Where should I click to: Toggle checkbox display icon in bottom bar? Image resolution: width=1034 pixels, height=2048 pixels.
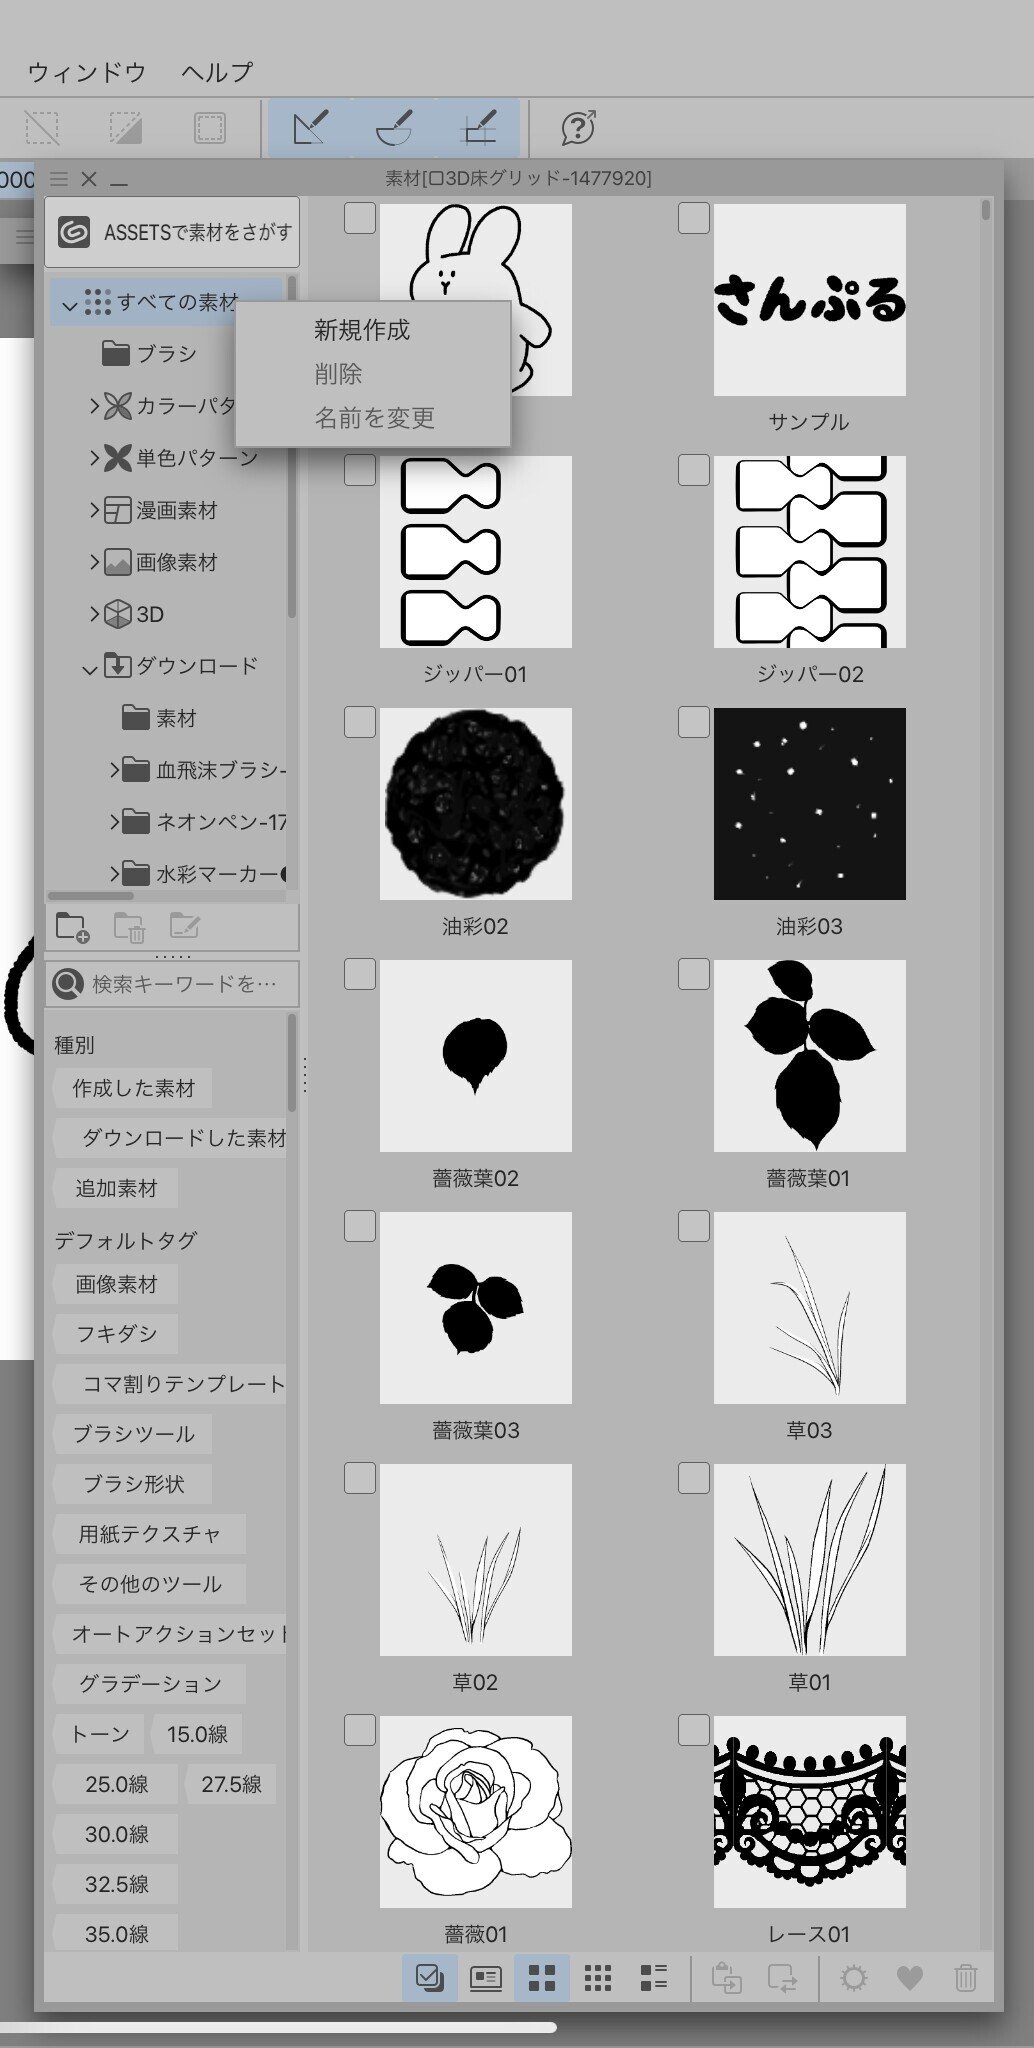(430, 1977)
